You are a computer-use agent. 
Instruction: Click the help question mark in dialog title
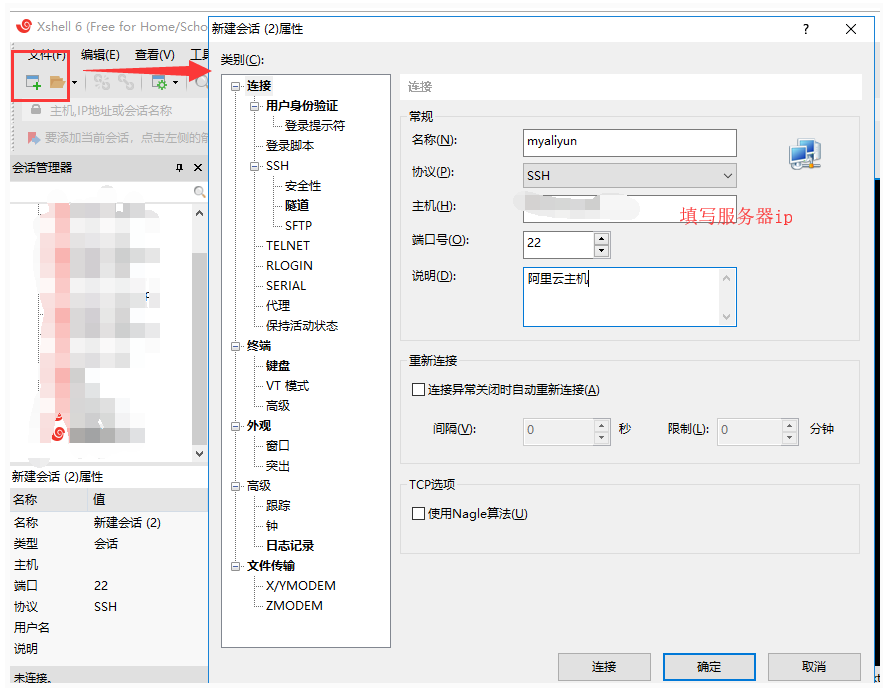(806, 29)
